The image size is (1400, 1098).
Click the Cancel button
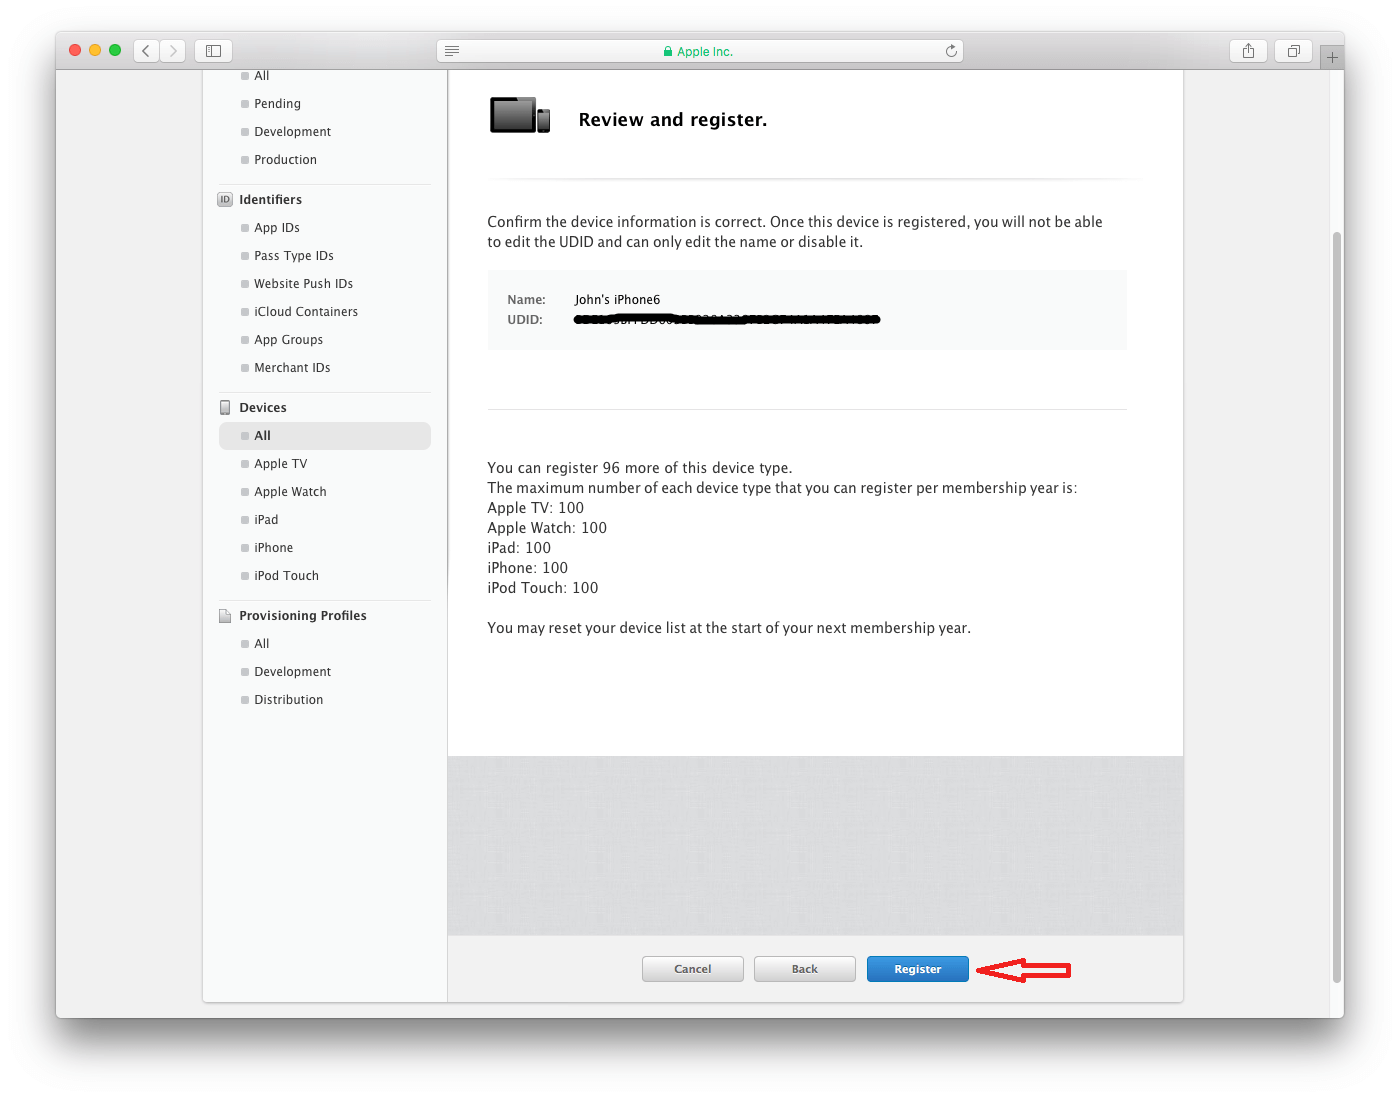point(693,969)
